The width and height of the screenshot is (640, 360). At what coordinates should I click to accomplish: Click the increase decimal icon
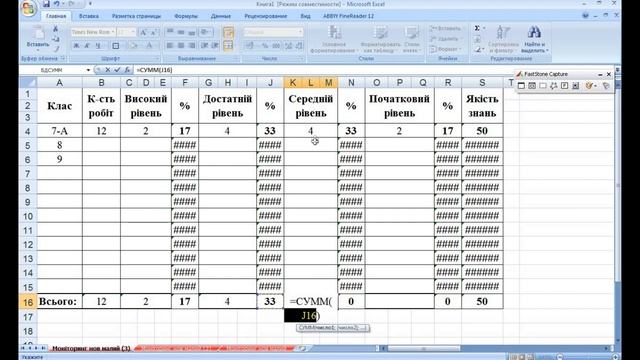click(289, 46)
